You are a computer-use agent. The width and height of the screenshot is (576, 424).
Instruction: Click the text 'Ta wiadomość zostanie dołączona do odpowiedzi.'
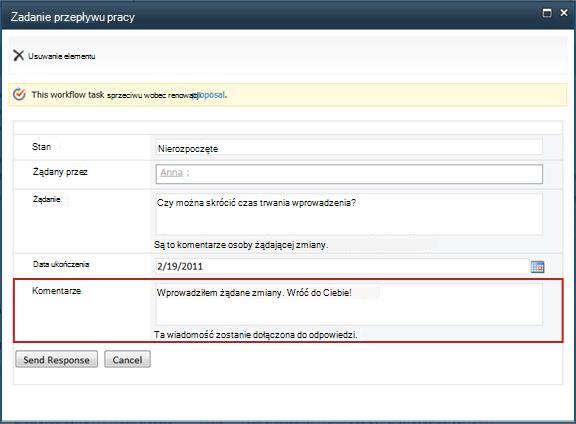[256, 335]
